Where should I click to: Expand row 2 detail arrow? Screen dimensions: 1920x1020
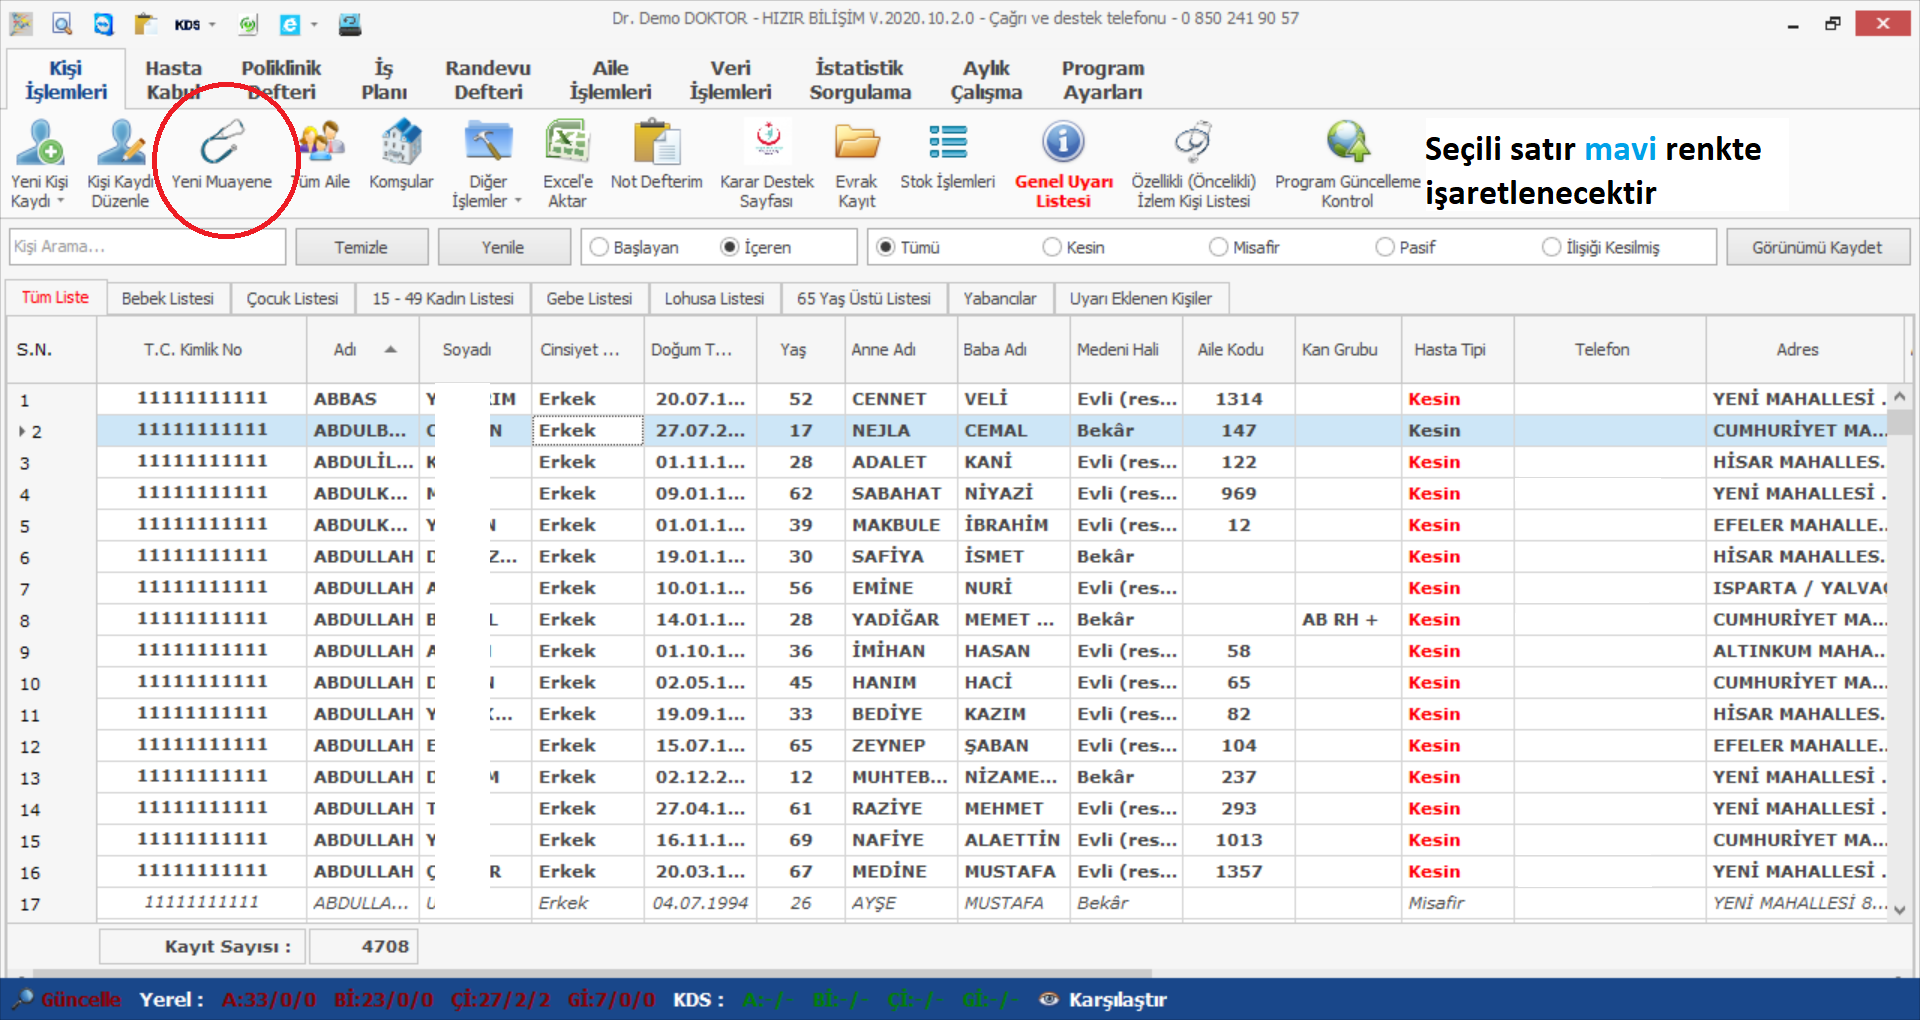pyautogui.click(x=22, y=432)
